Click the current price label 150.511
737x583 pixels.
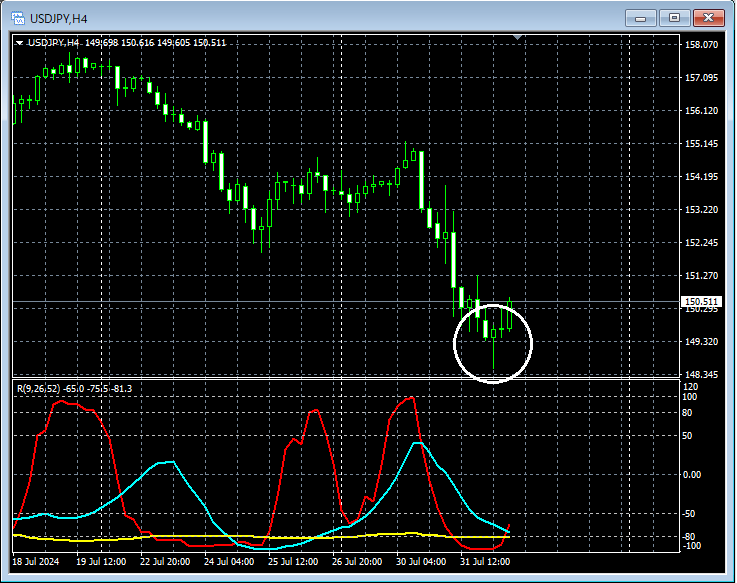point(701,301)
